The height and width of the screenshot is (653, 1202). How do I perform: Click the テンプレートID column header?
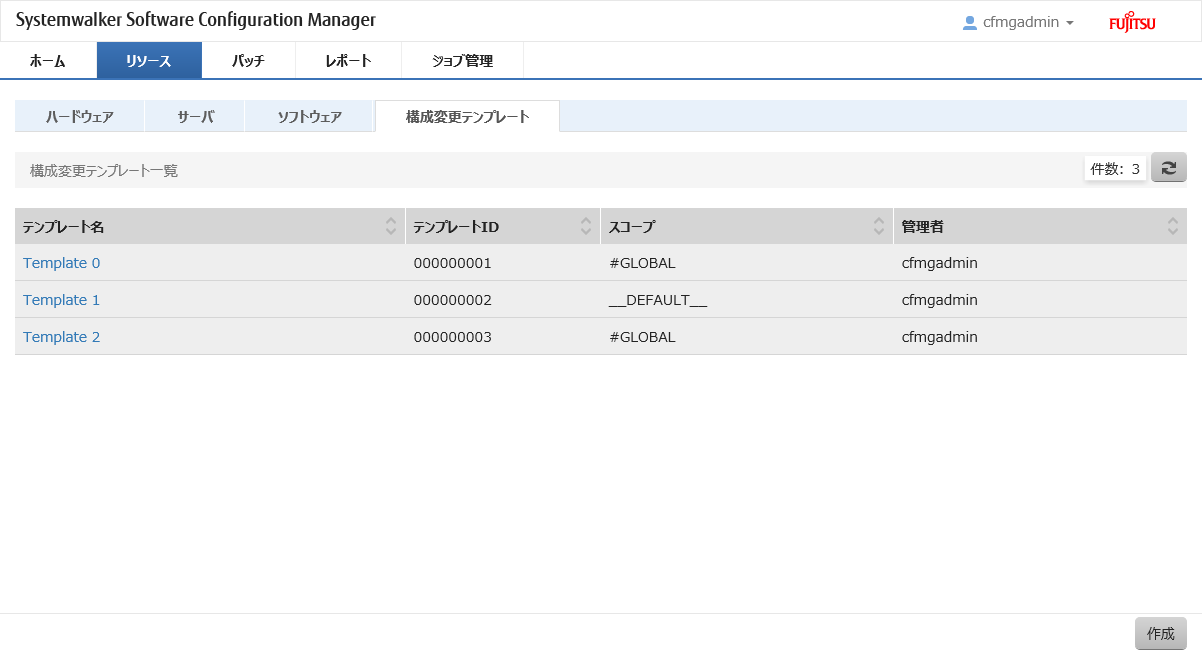tap(502, 227)
